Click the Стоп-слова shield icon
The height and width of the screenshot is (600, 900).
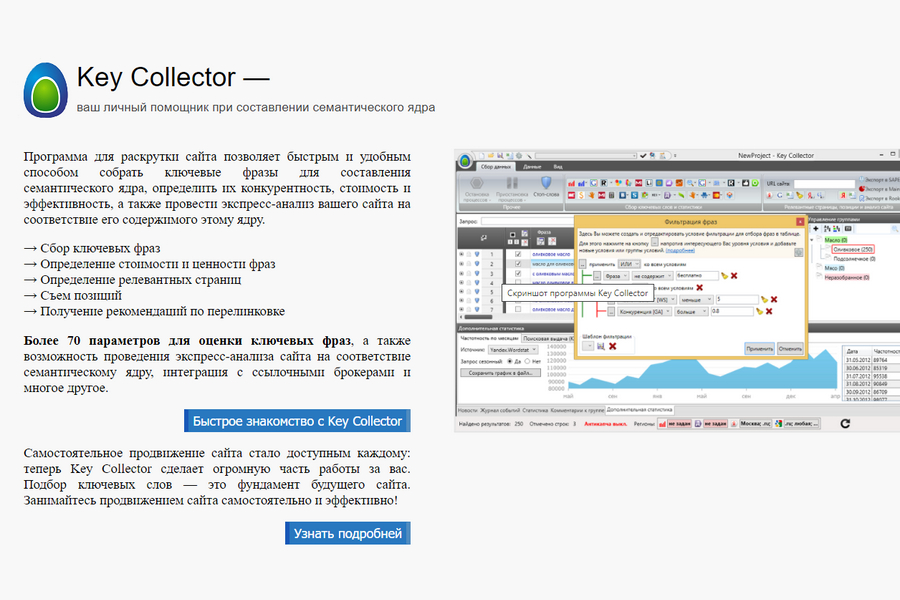(546, 181)
